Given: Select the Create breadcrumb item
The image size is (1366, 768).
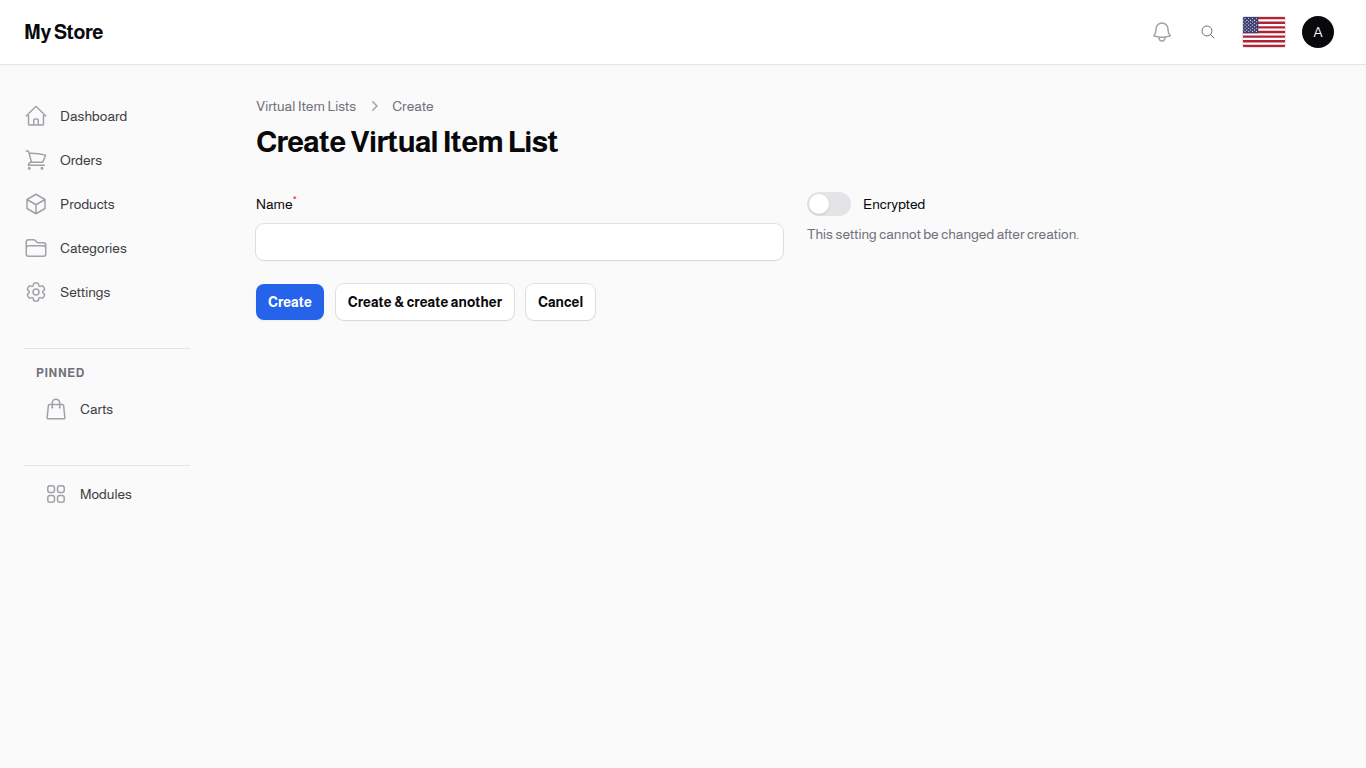Looking at the screenshot, I should 413,106.
